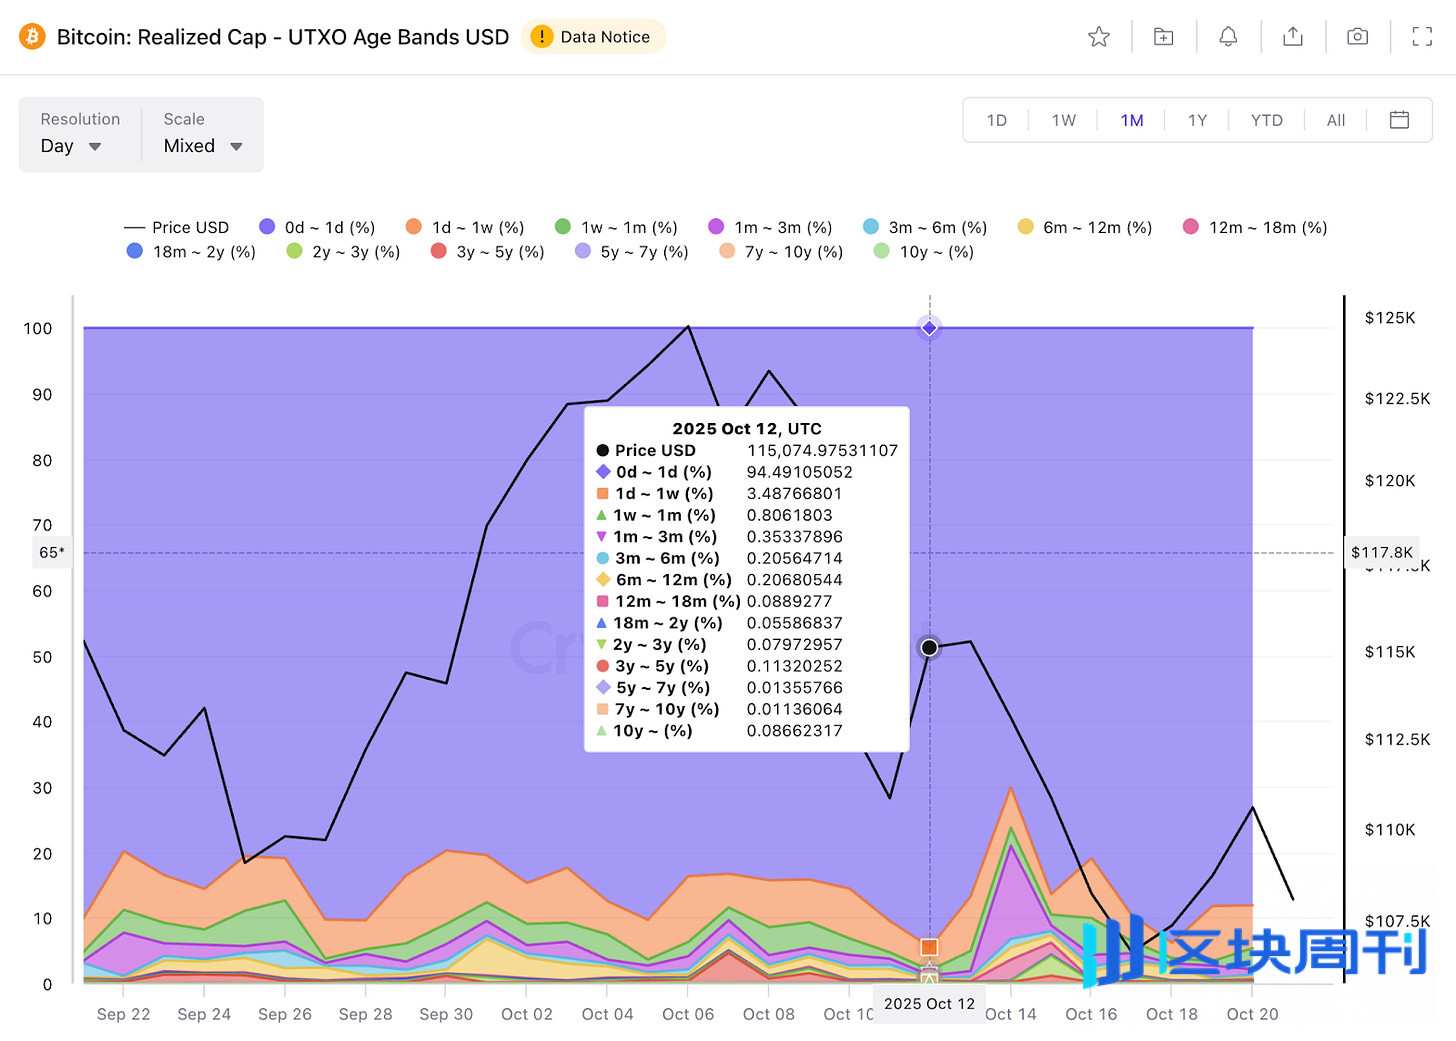Click the Data Notice button
Viewport: 1456px width, 1041px height.
(593, 37)
